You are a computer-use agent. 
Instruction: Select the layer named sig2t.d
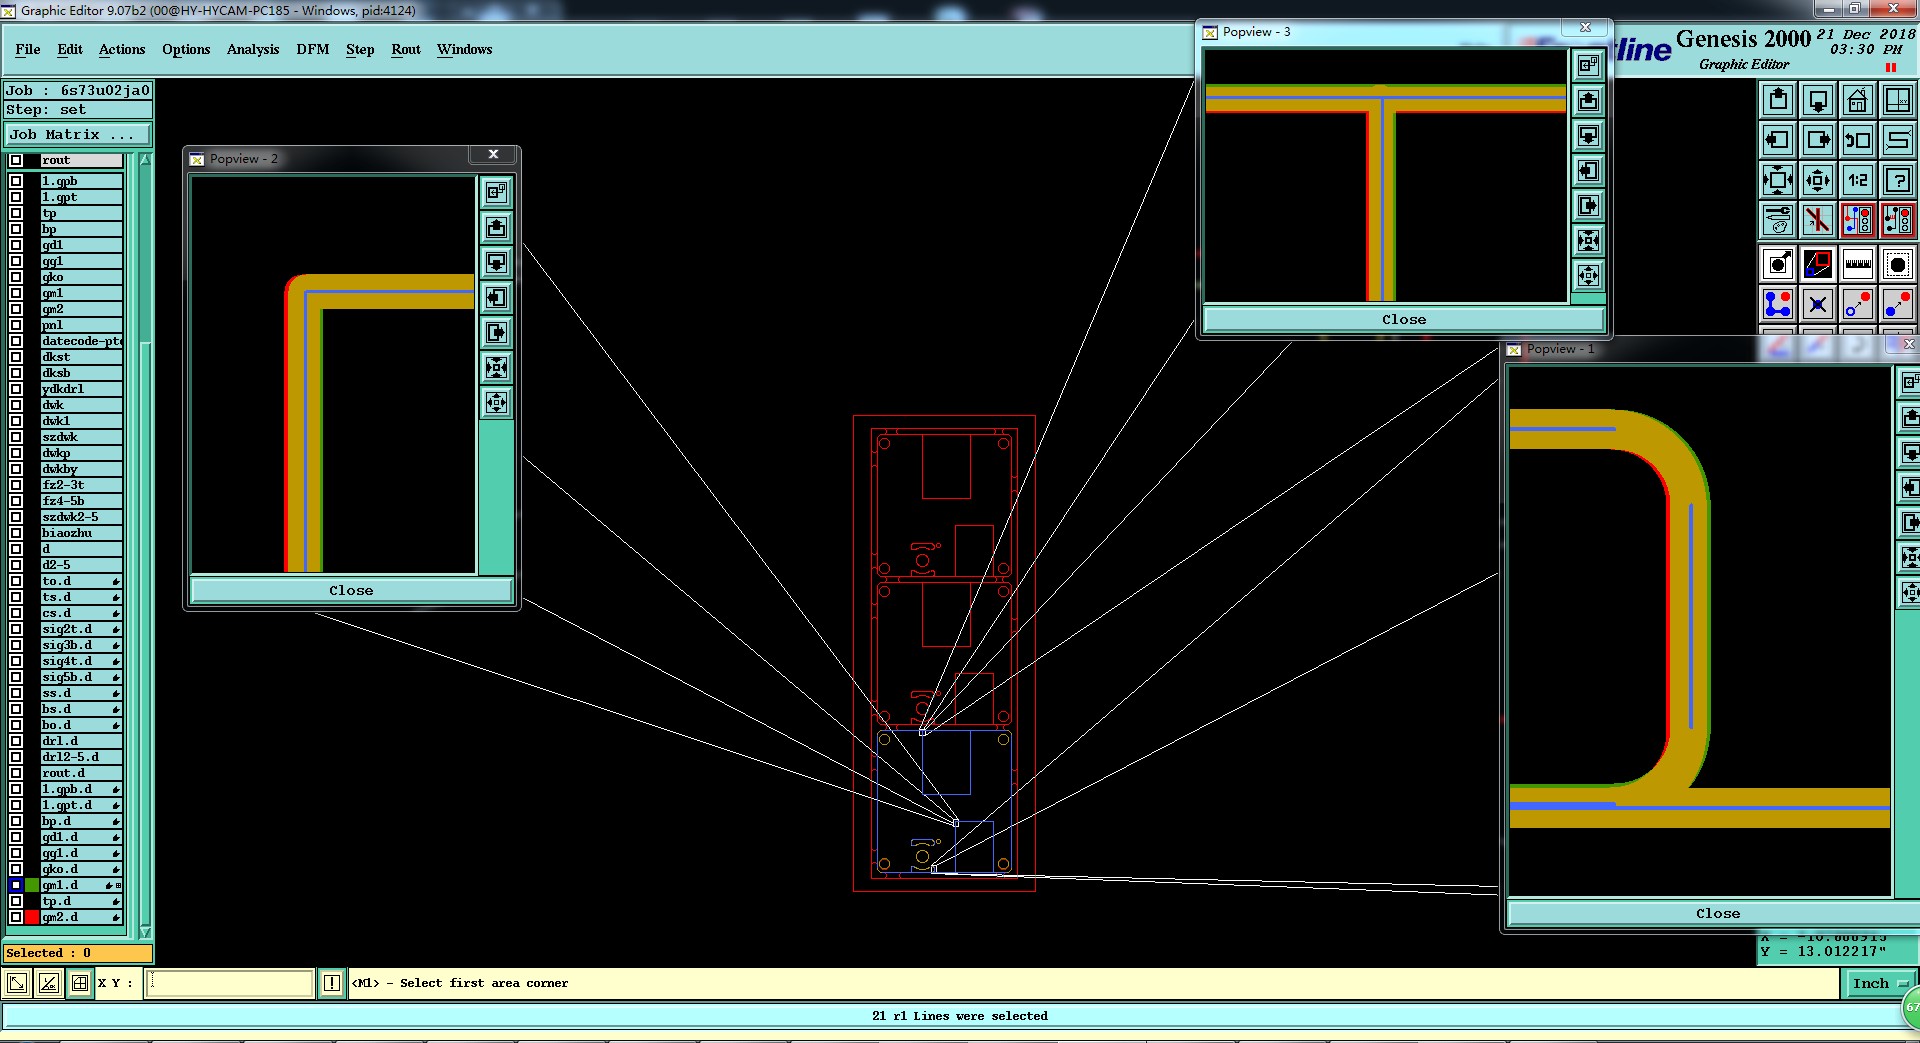click(81, 629)
